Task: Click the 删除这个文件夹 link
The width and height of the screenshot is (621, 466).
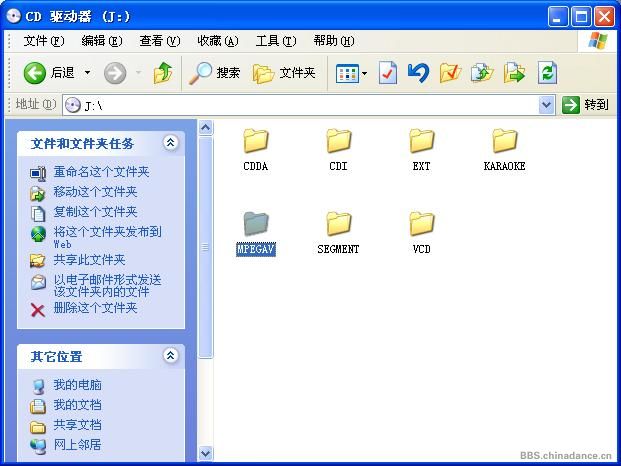Action: tap(95, 309)
